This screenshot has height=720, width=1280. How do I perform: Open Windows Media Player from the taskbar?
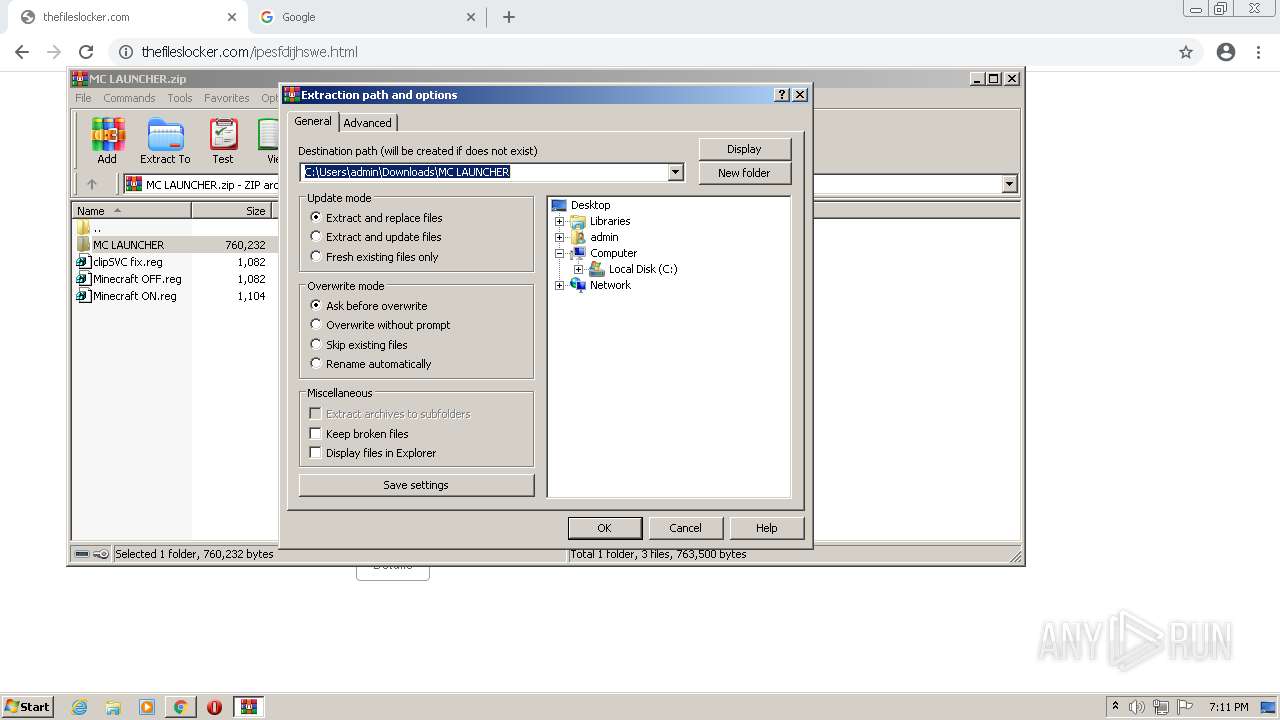[x=147, y=707]
